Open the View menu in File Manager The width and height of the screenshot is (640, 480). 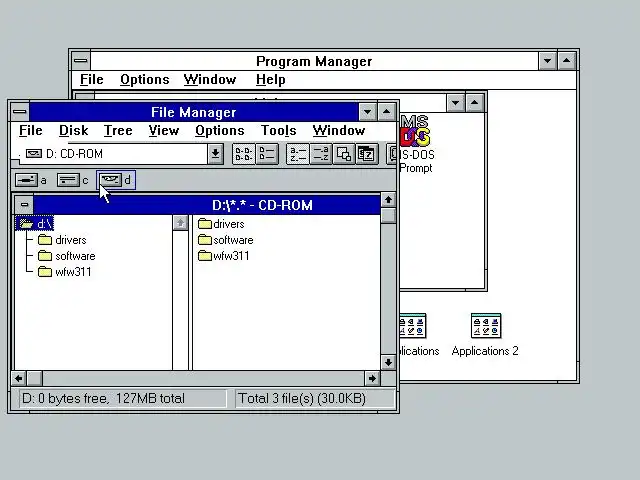(x=164, y=131)
